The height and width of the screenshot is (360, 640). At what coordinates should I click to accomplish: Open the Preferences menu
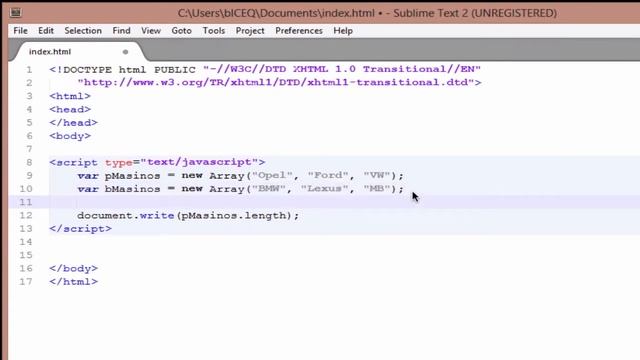tap(299, 31)
